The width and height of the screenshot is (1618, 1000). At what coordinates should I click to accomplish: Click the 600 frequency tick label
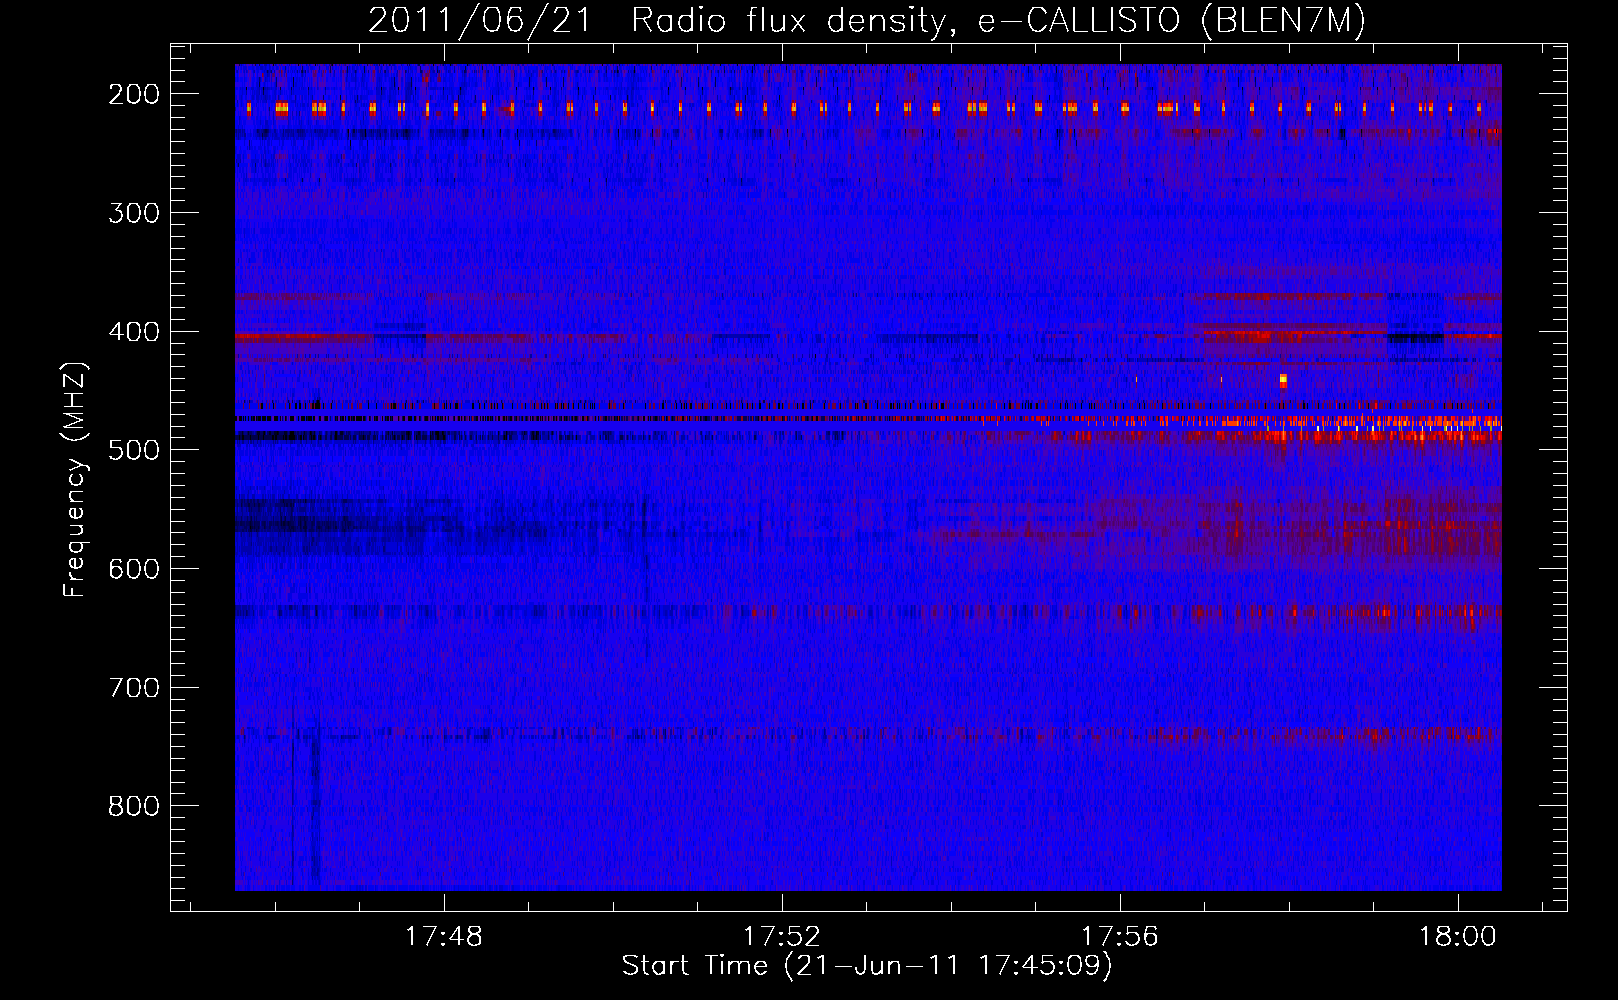click(x=133, y=569)
